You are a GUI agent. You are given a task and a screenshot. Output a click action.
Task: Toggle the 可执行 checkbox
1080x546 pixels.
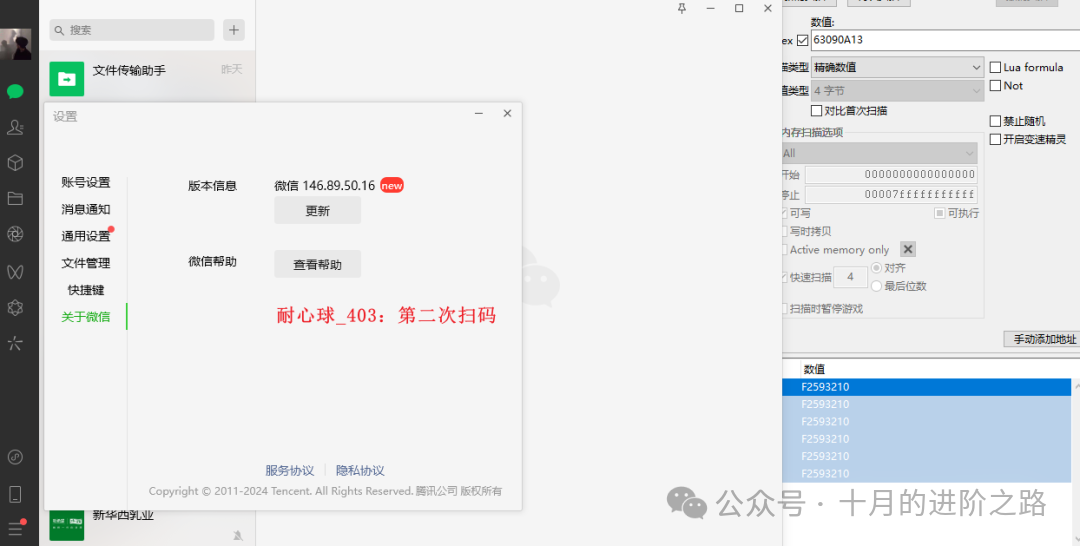click(x=939, y=213)
